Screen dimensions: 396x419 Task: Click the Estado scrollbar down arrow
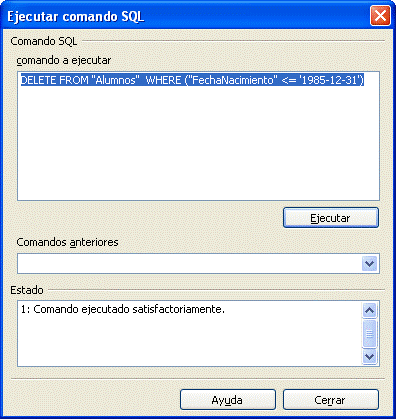[369, 356]
